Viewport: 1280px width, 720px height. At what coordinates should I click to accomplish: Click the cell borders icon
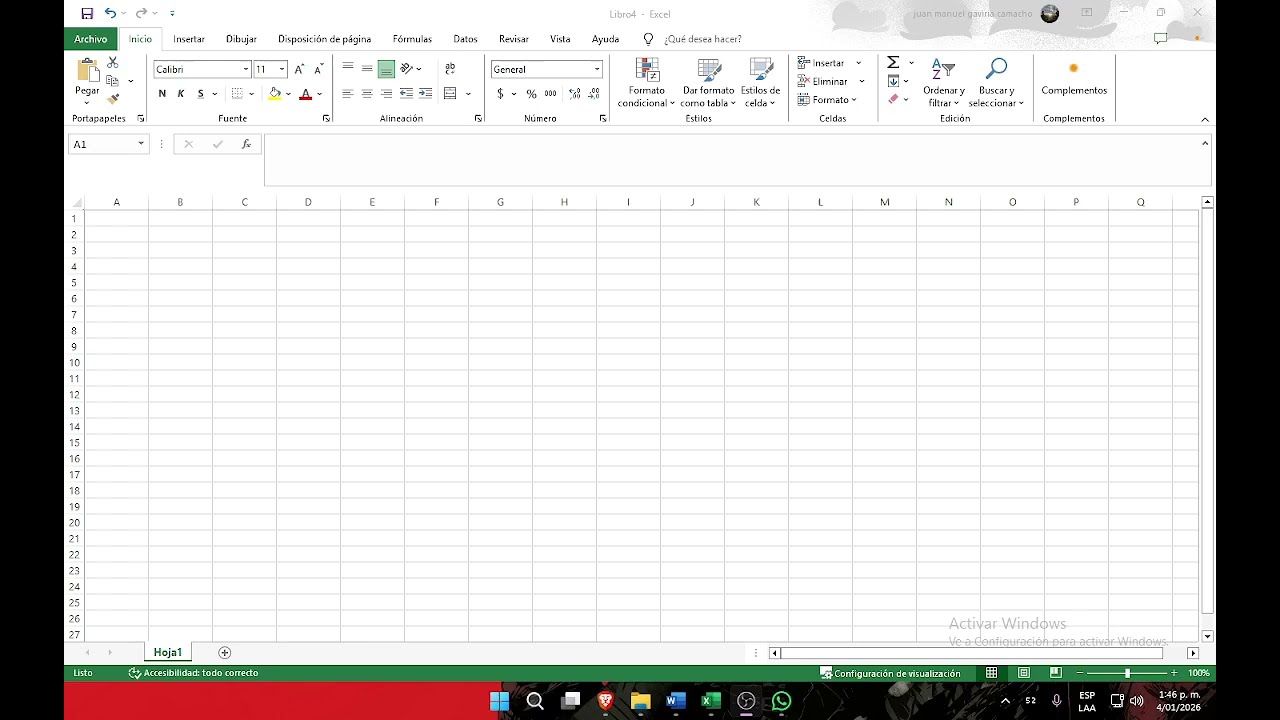tap(237, 94)
